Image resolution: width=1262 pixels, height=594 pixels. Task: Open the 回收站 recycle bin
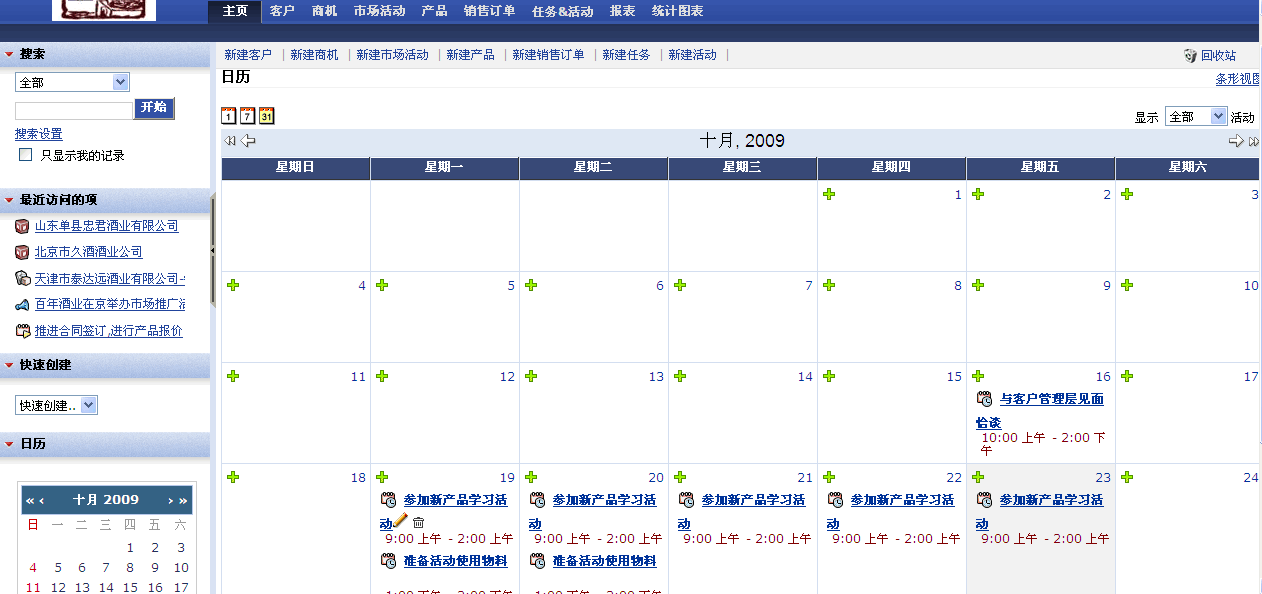[1217, 56]
